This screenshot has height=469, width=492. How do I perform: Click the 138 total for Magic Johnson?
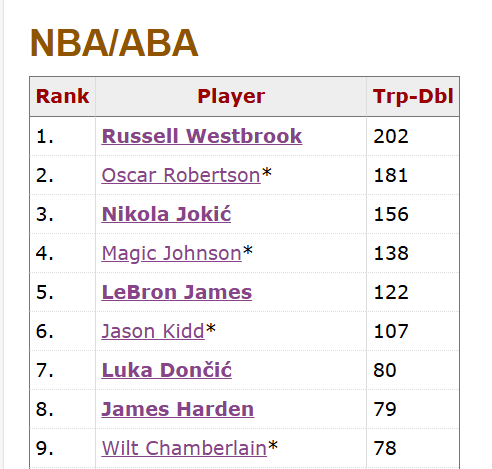(391, 253)
